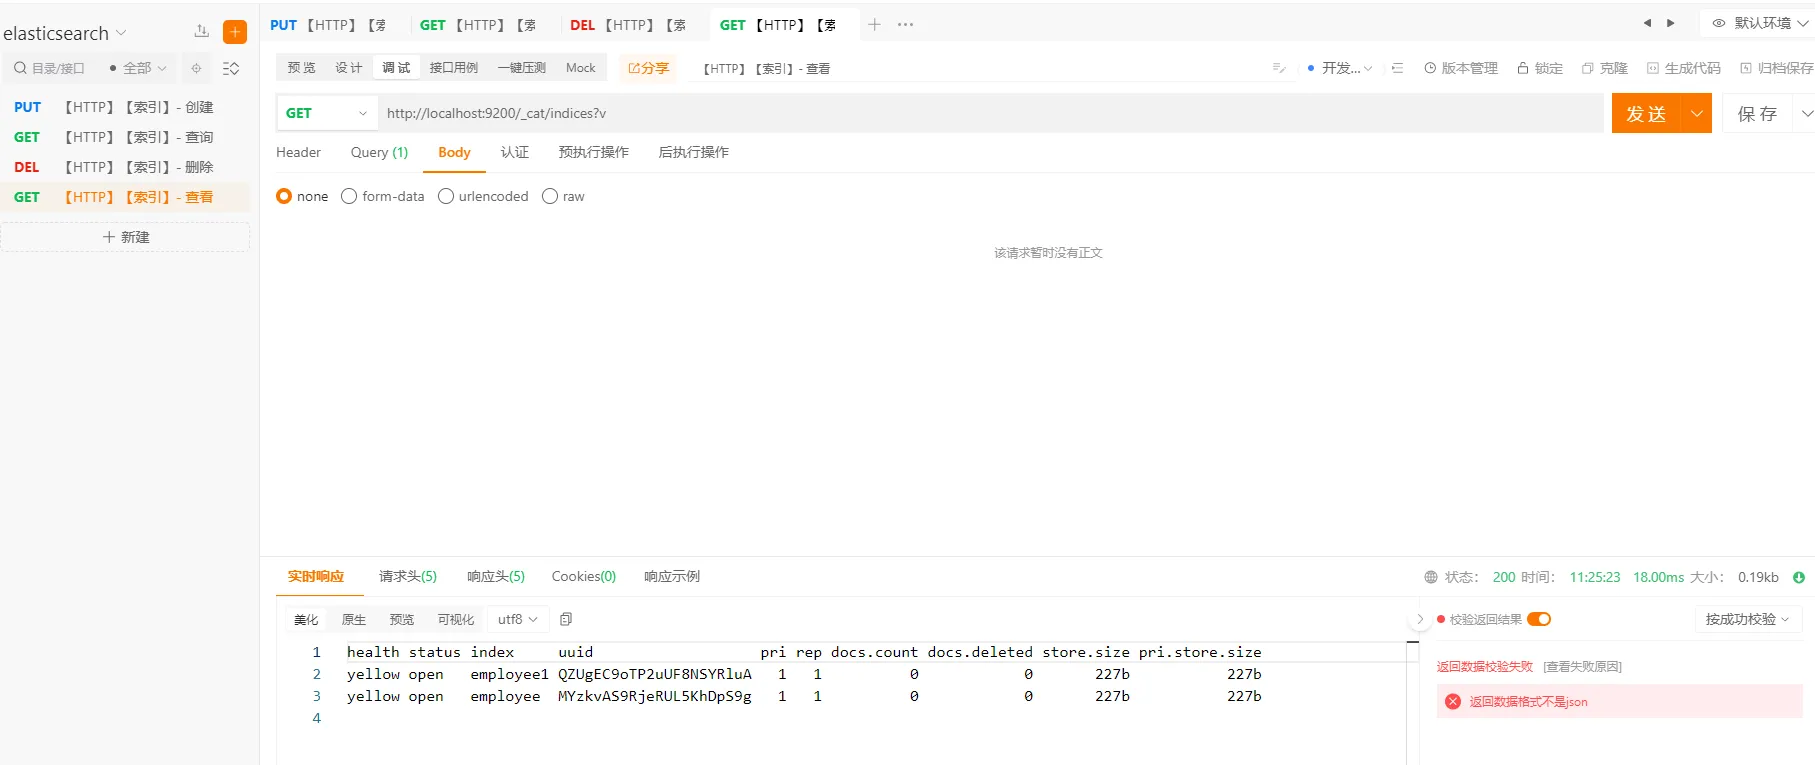Click the clone icon labeled 克隆
This screenshot has width=1815, height=765.
point(1604,68)
